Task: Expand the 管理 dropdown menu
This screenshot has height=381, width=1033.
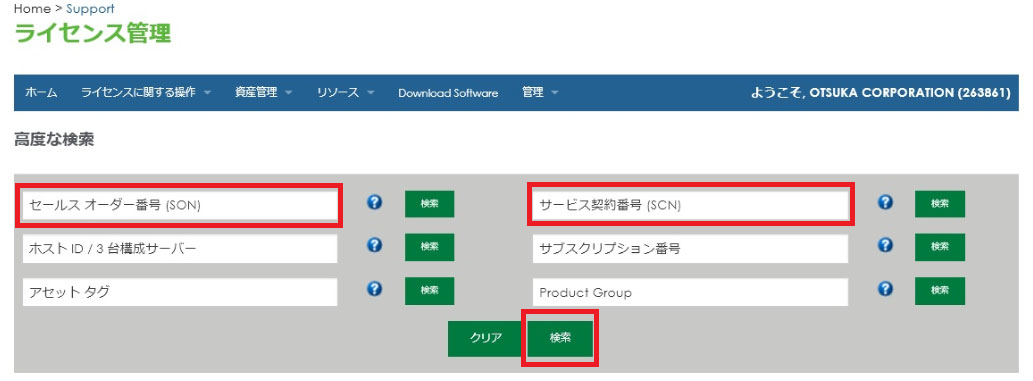Action: click(x=540, y=93)
